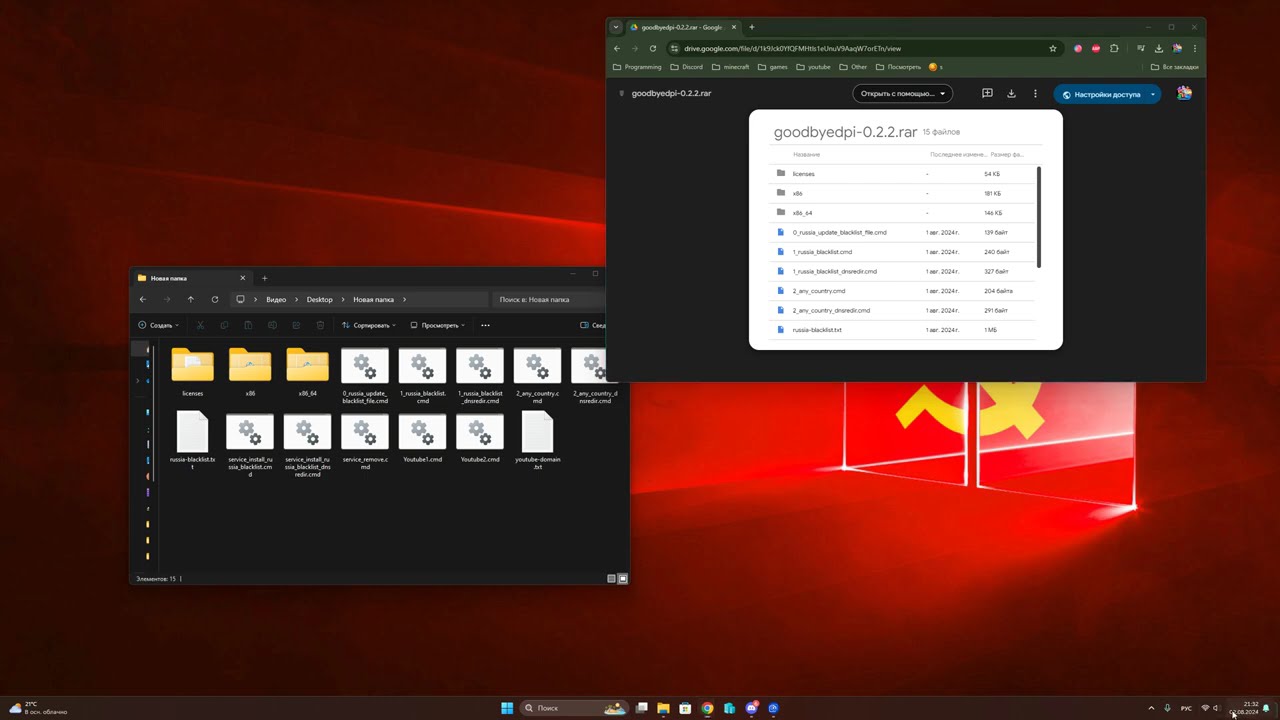The height and width of the screenshot is (720, 1280).
Task: Select the Youtube1.cmd file
Action: pyautogui.click(x=422, y=438)
